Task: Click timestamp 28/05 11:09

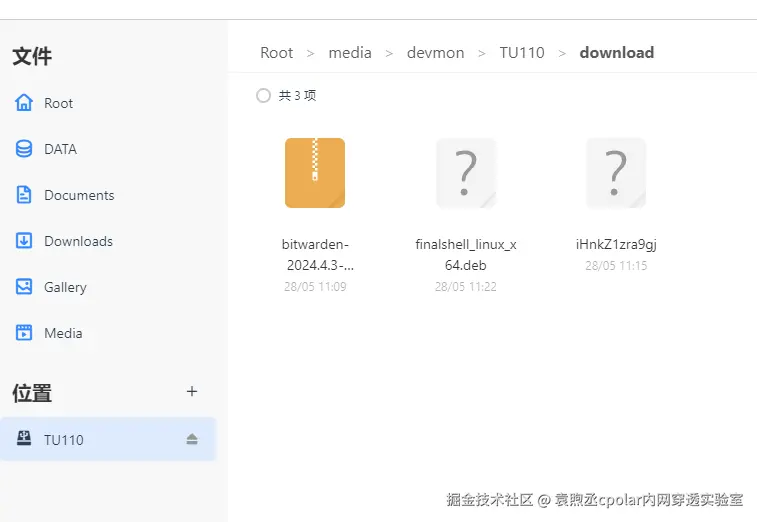Action: click(x=315, y=287)
